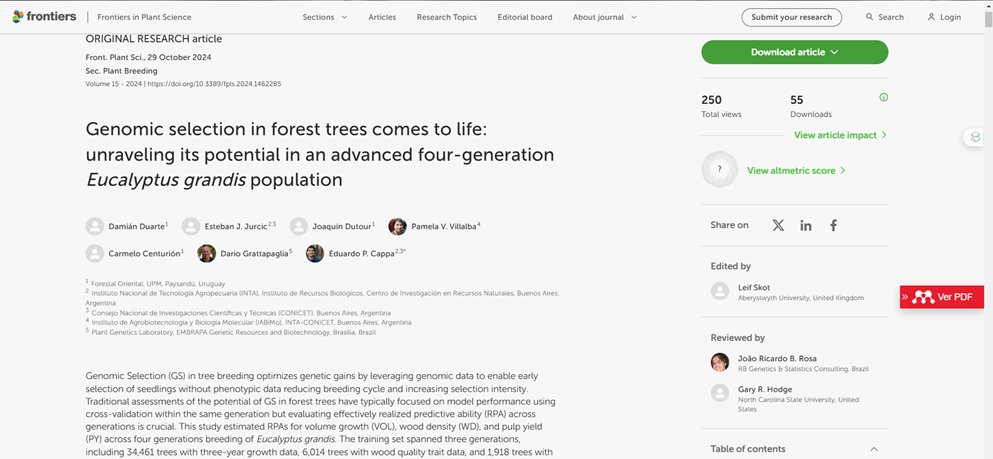993x459 pixels.
Task: Click 'Sec. Plant Breeding' section text
Action: [122, 71]
